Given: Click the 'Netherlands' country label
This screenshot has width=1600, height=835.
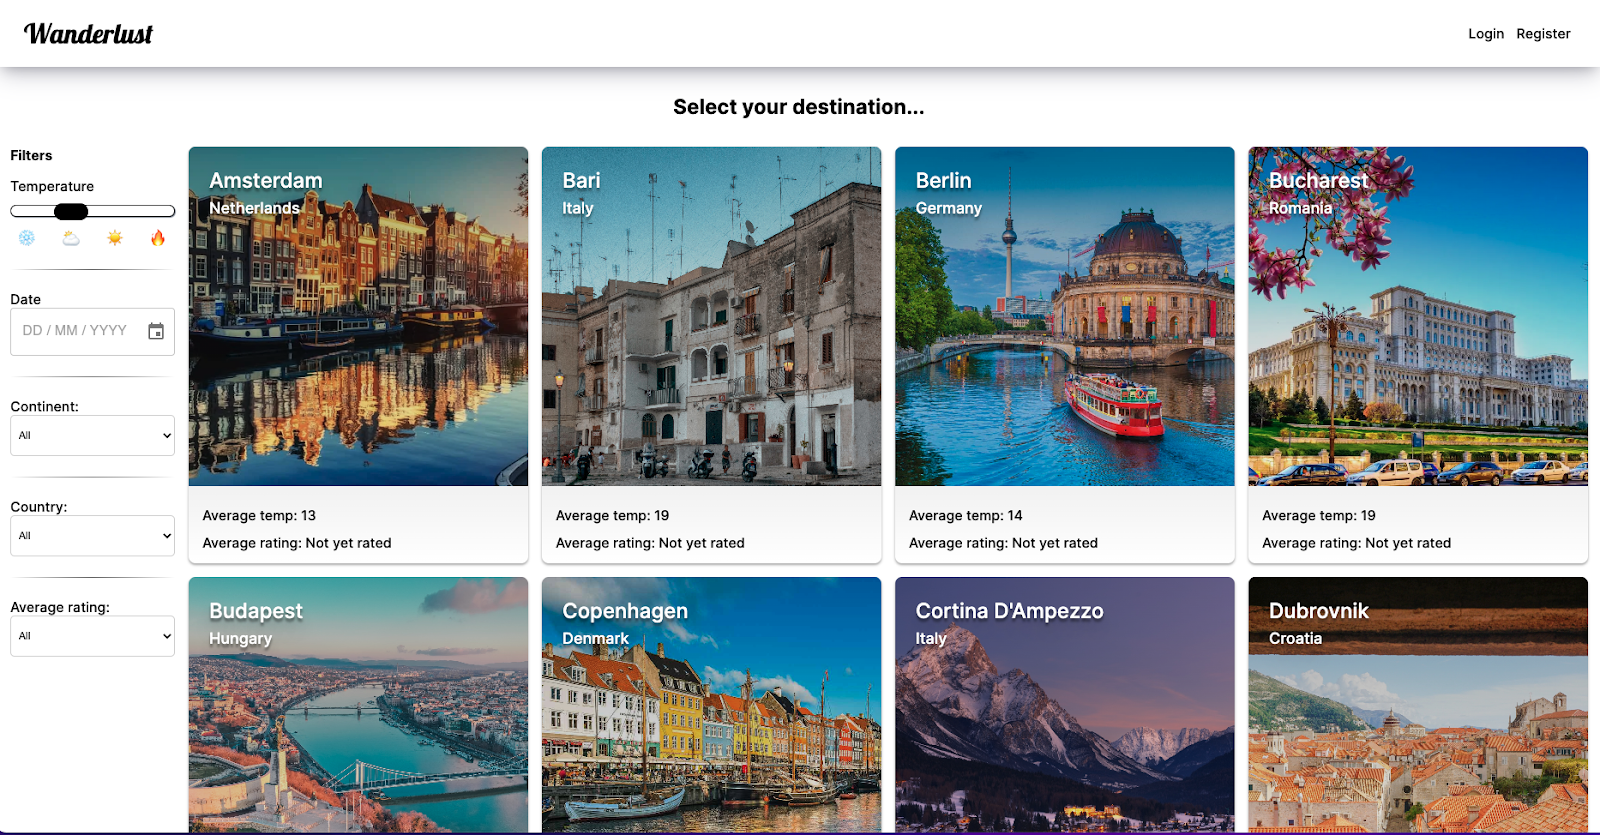Looking at the screenshot, I should pos(254,208).
